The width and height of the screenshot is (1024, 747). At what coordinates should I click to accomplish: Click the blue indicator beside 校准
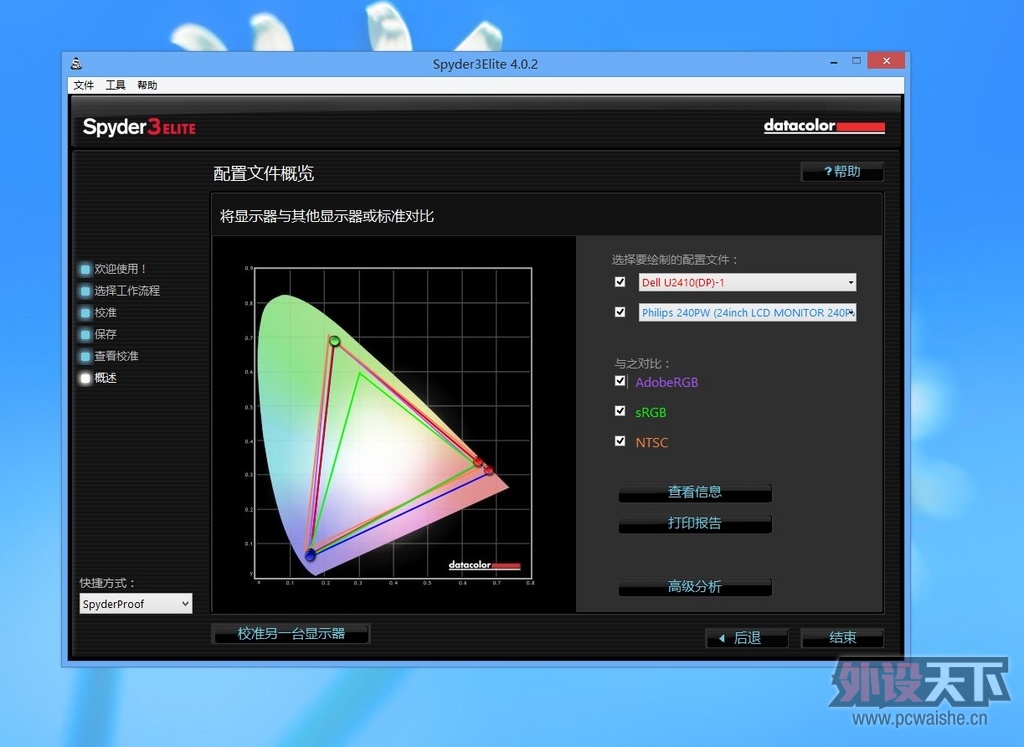[85, 313]
